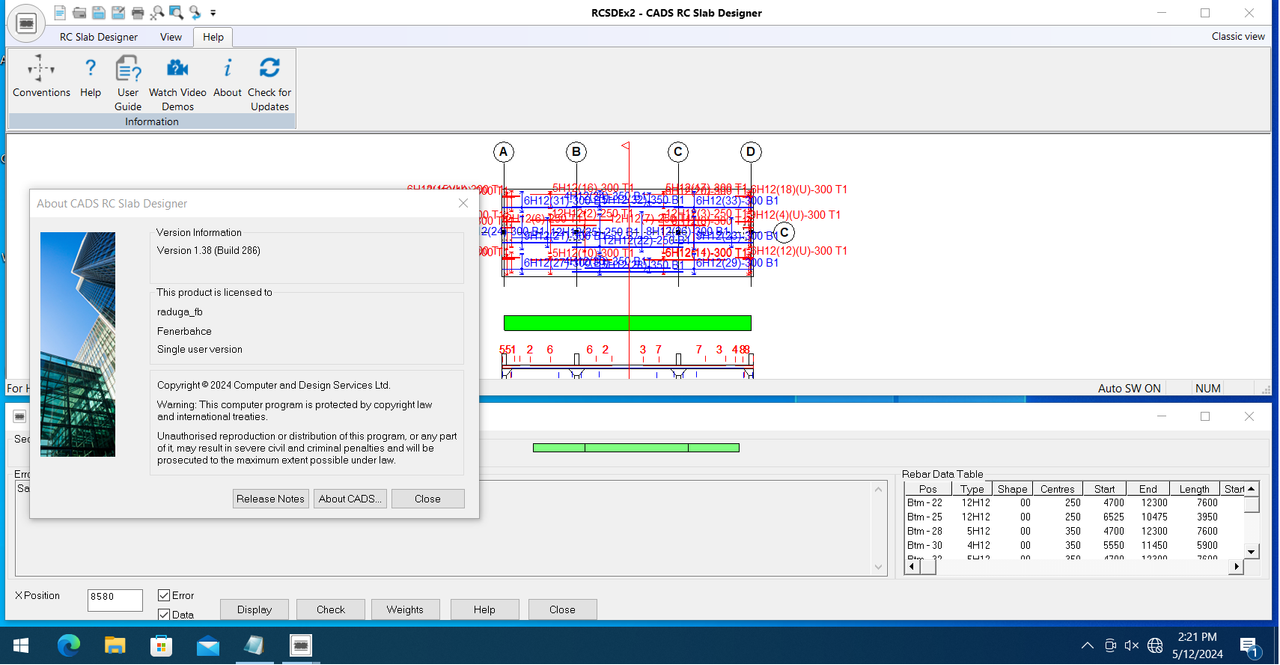Open the Mail app from the taskbar
This screenshot has width=1280, height=665.
click(208, 645)
